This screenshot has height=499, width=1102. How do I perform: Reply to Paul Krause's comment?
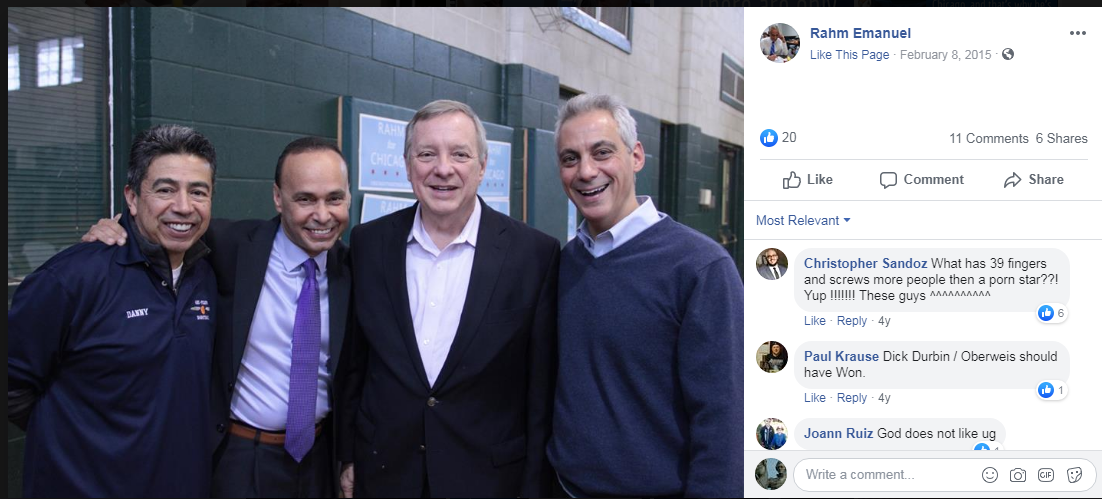click(x=851, y=398)
